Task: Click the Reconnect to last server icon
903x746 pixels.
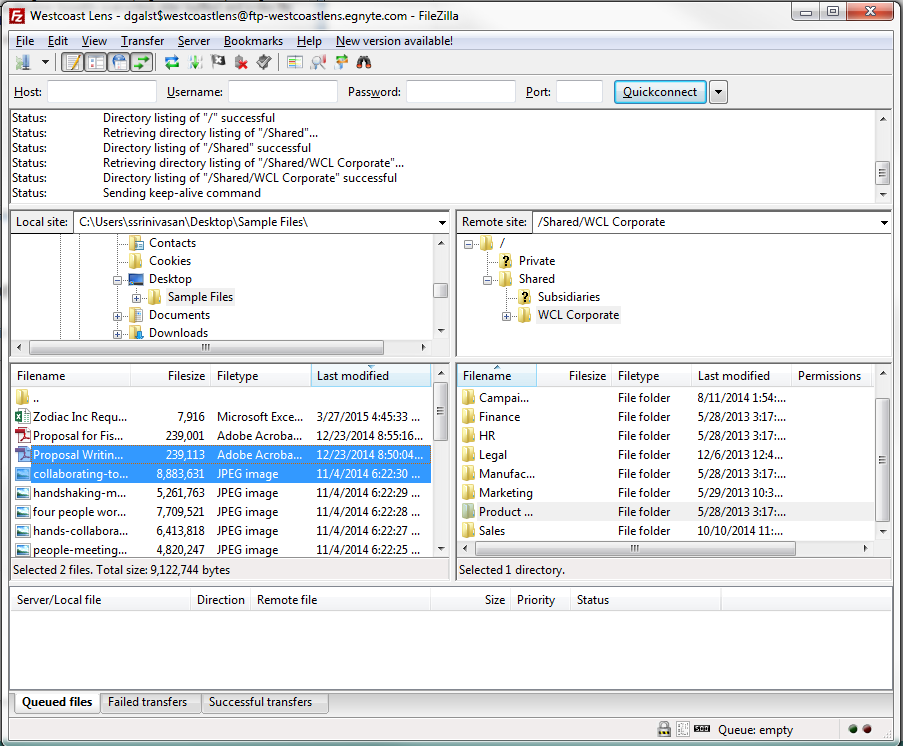Action: coord(264,62)
